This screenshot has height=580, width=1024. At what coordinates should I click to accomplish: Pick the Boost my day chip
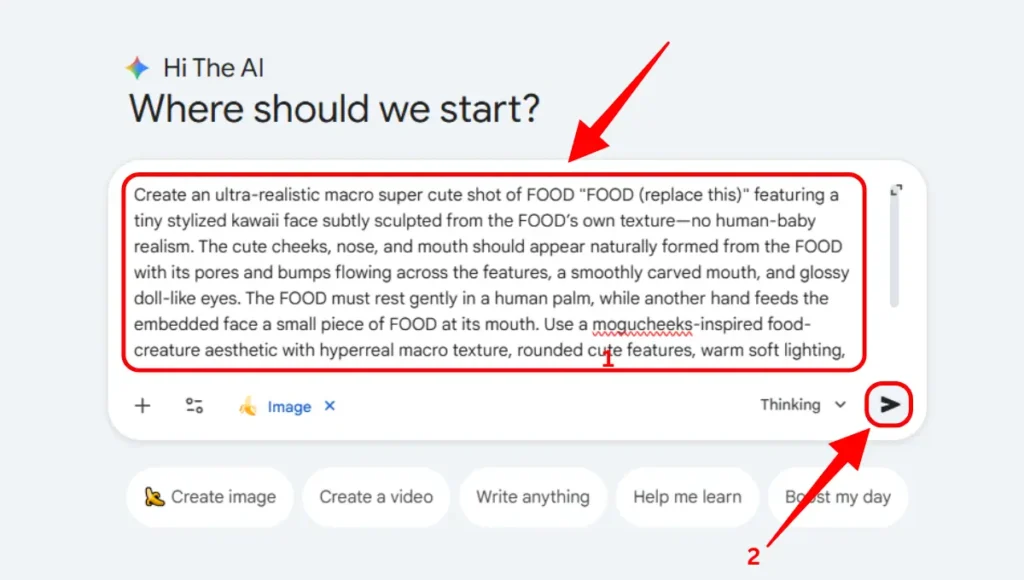pos(838,497)
